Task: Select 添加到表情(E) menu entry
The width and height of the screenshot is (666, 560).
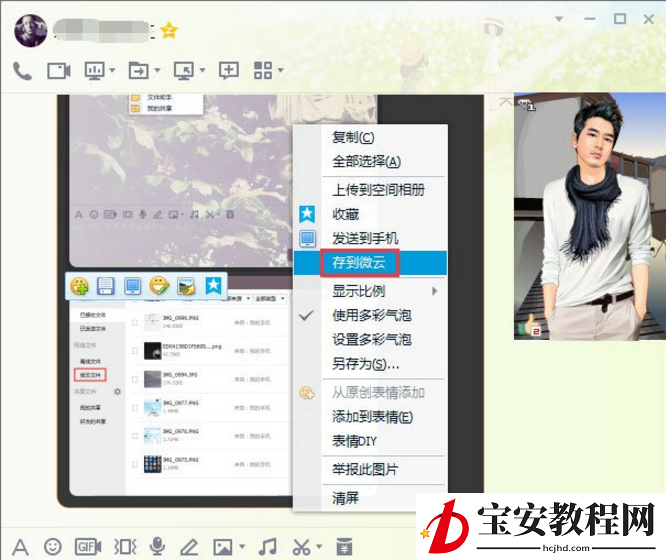Action: 373,417
